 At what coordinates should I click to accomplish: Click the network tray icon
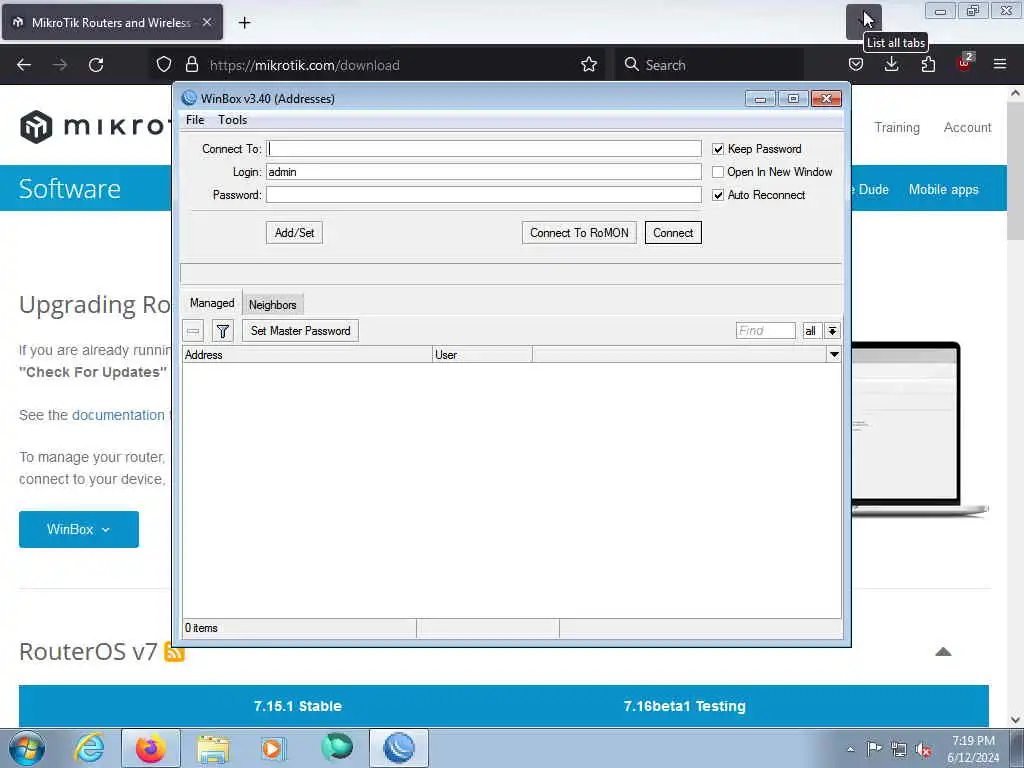[899, 750]
